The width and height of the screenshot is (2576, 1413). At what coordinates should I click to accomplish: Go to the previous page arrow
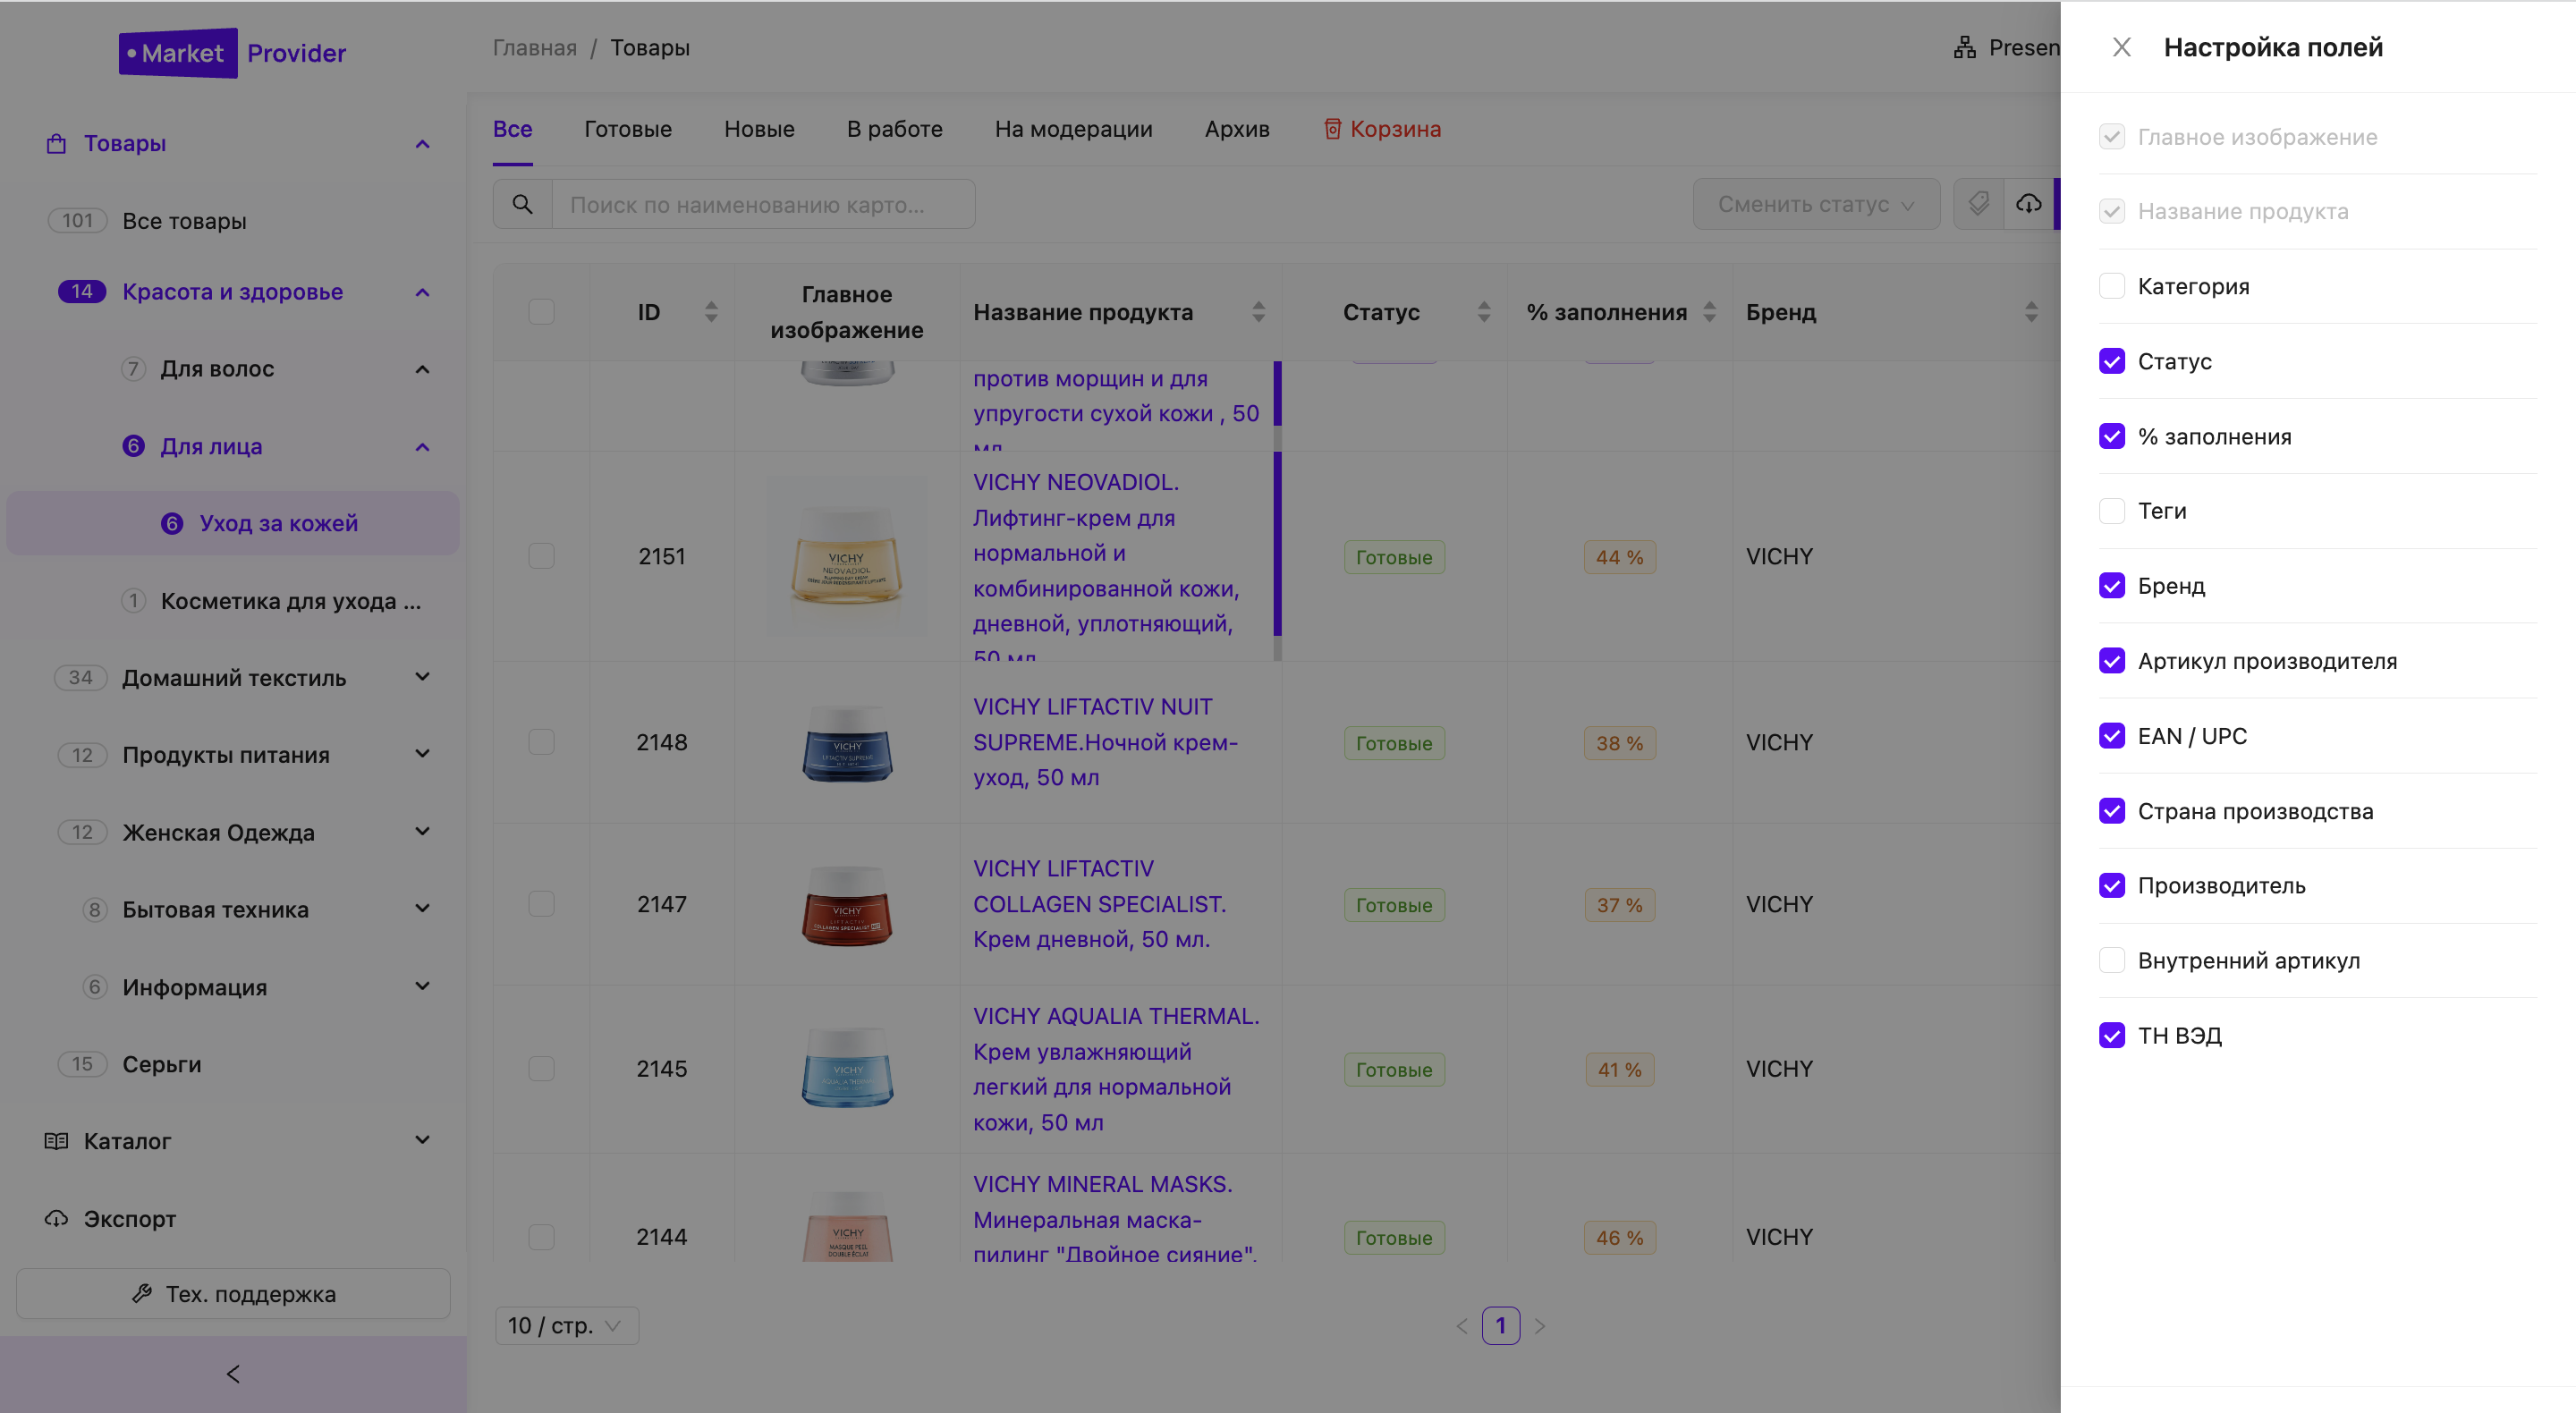tap(1462, 1326)
